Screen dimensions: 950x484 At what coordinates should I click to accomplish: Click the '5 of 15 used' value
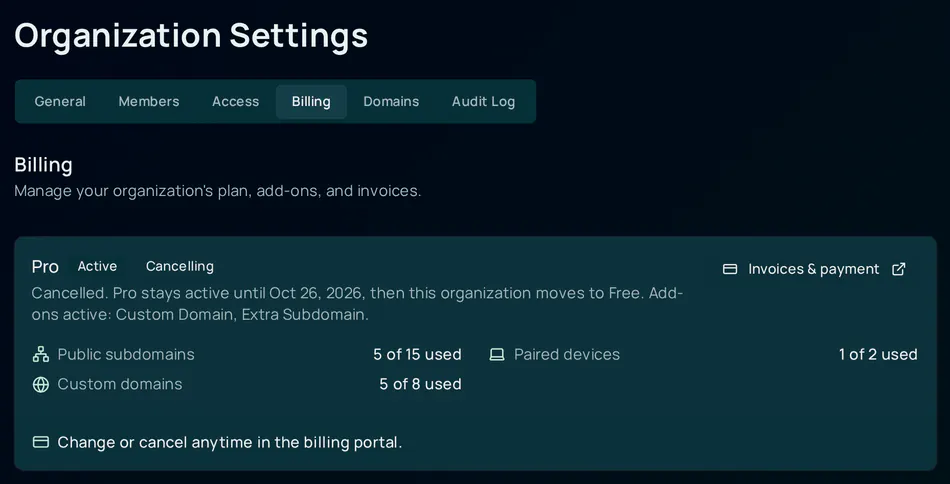coord(417,354)
